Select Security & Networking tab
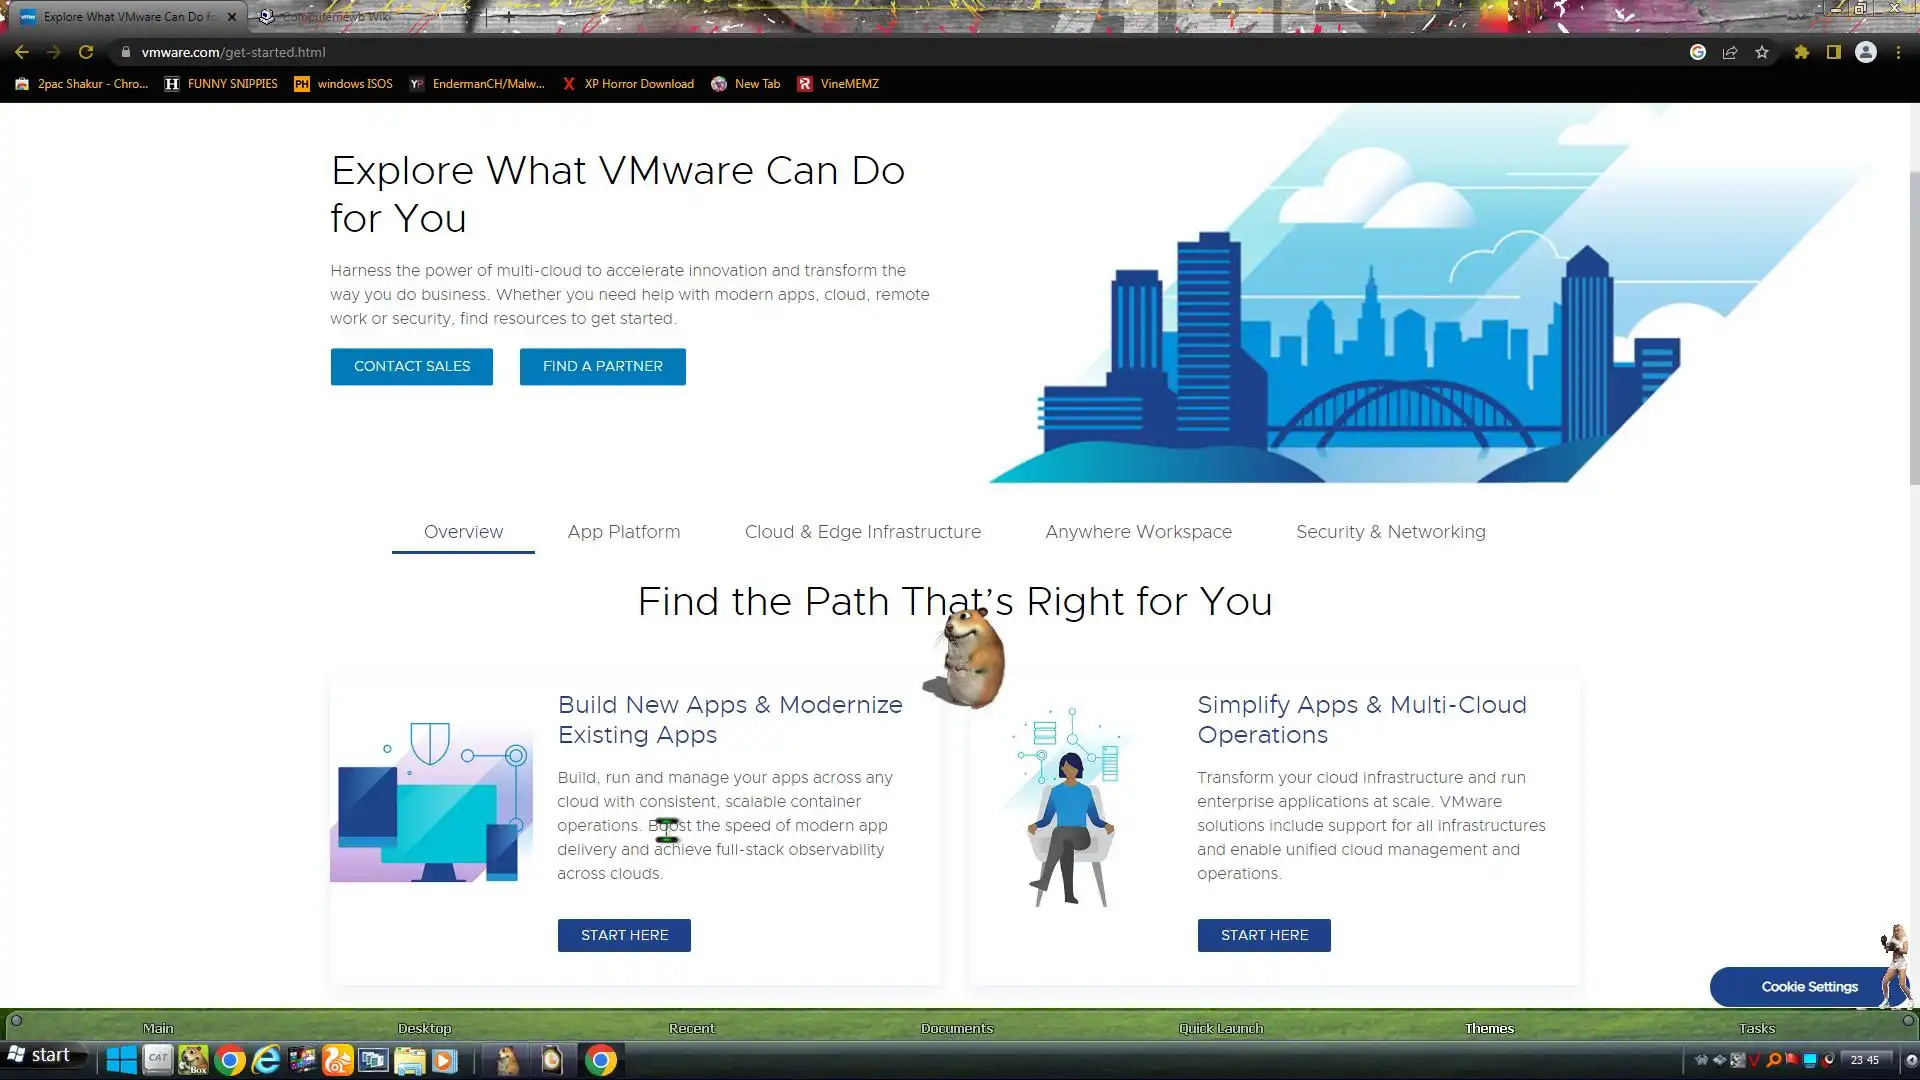The width and height of the screenshot is (1920, 1080). pyautogui.click(x=1390, y=532)
